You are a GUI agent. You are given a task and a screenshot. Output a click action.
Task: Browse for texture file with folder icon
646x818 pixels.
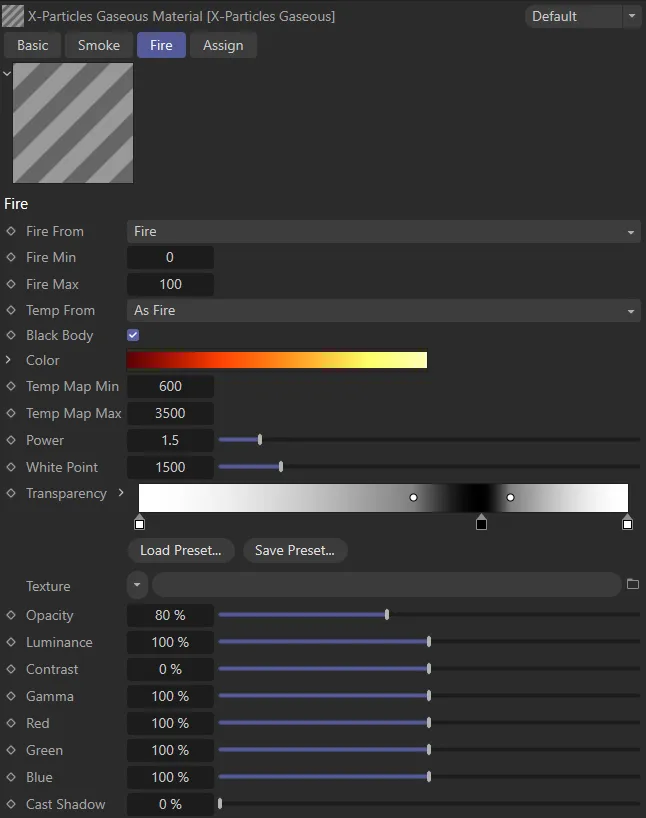click(632, 584)
